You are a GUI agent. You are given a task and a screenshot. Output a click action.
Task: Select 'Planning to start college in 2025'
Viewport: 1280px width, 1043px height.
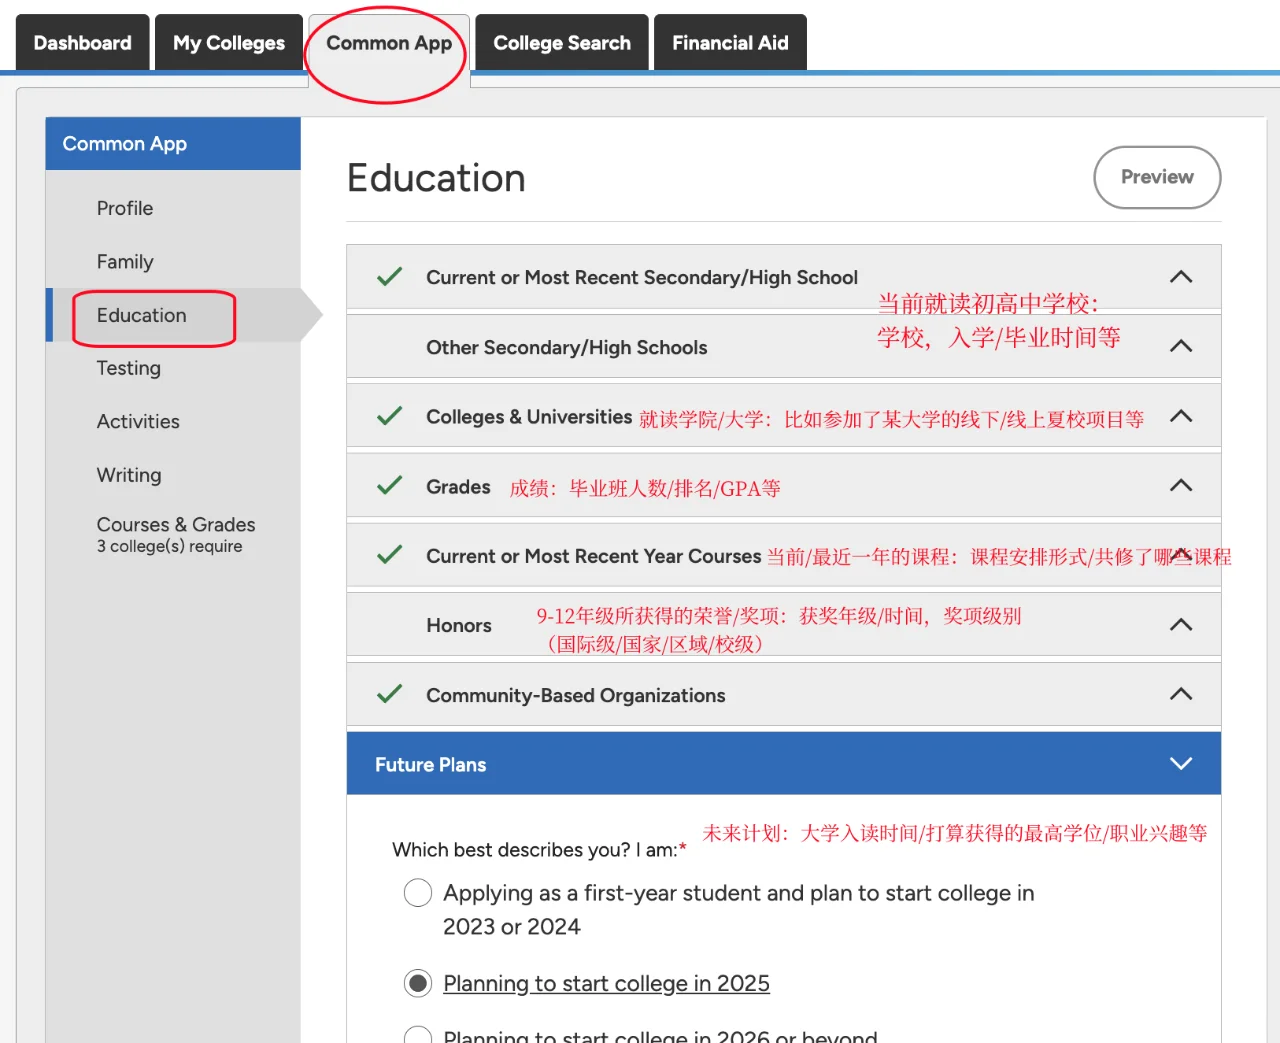pyautogui.click(x=417, y=983)
